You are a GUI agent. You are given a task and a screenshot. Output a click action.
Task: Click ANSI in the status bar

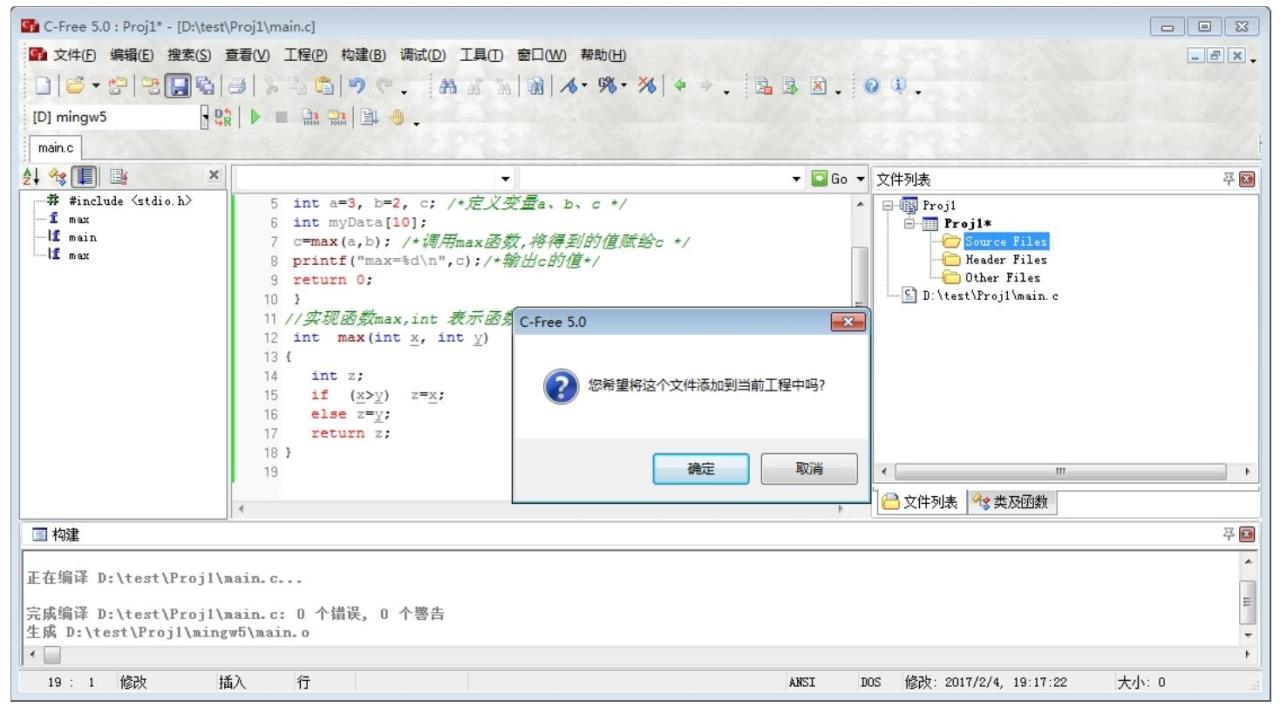coord(802,682)
